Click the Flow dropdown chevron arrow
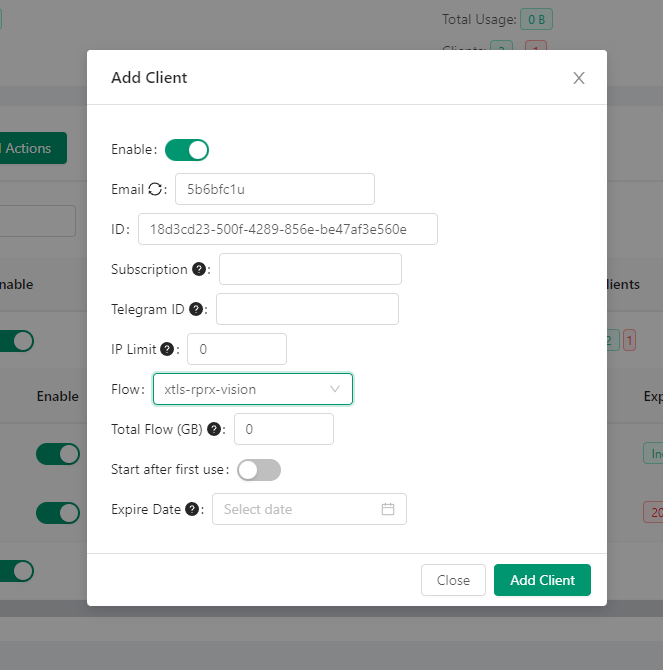 pos(335,389)
